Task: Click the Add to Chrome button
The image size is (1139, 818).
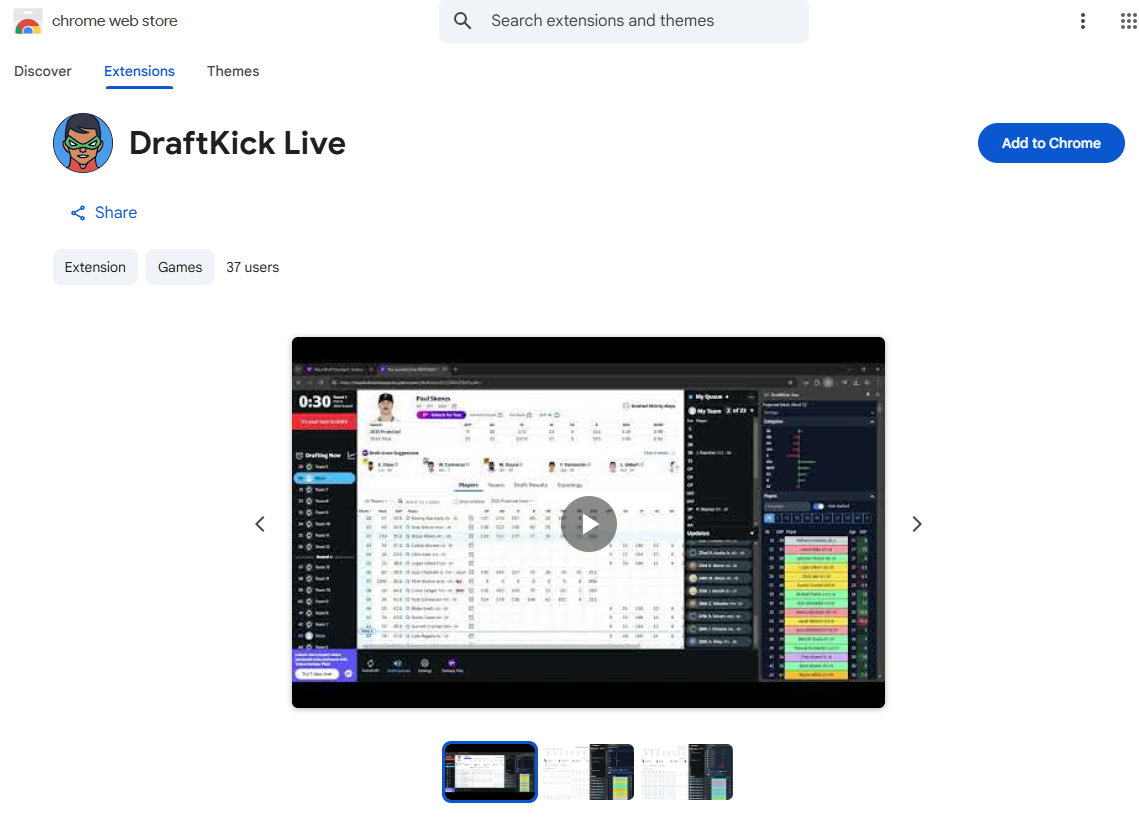Action: pos(1051,143)
